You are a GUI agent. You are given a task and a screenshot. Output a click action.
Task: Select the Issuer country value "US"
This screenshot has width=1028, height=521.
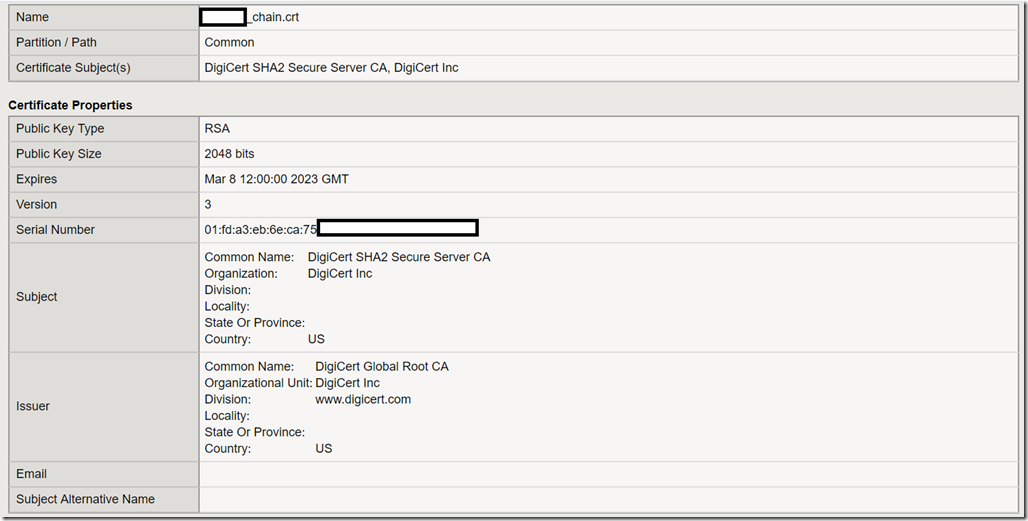[324, 448]
